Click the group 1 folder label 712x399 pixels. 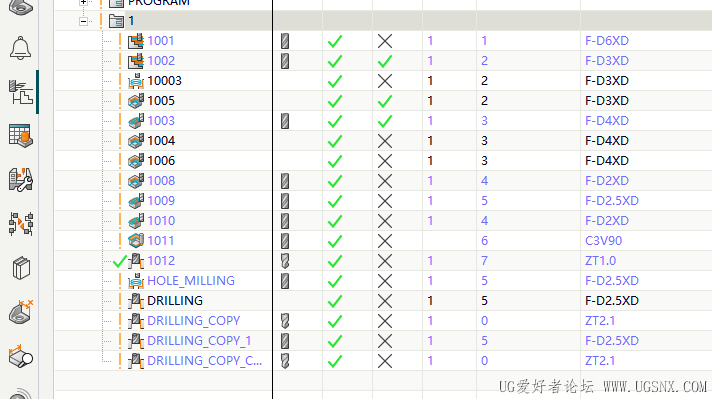[x=131, y=21]
